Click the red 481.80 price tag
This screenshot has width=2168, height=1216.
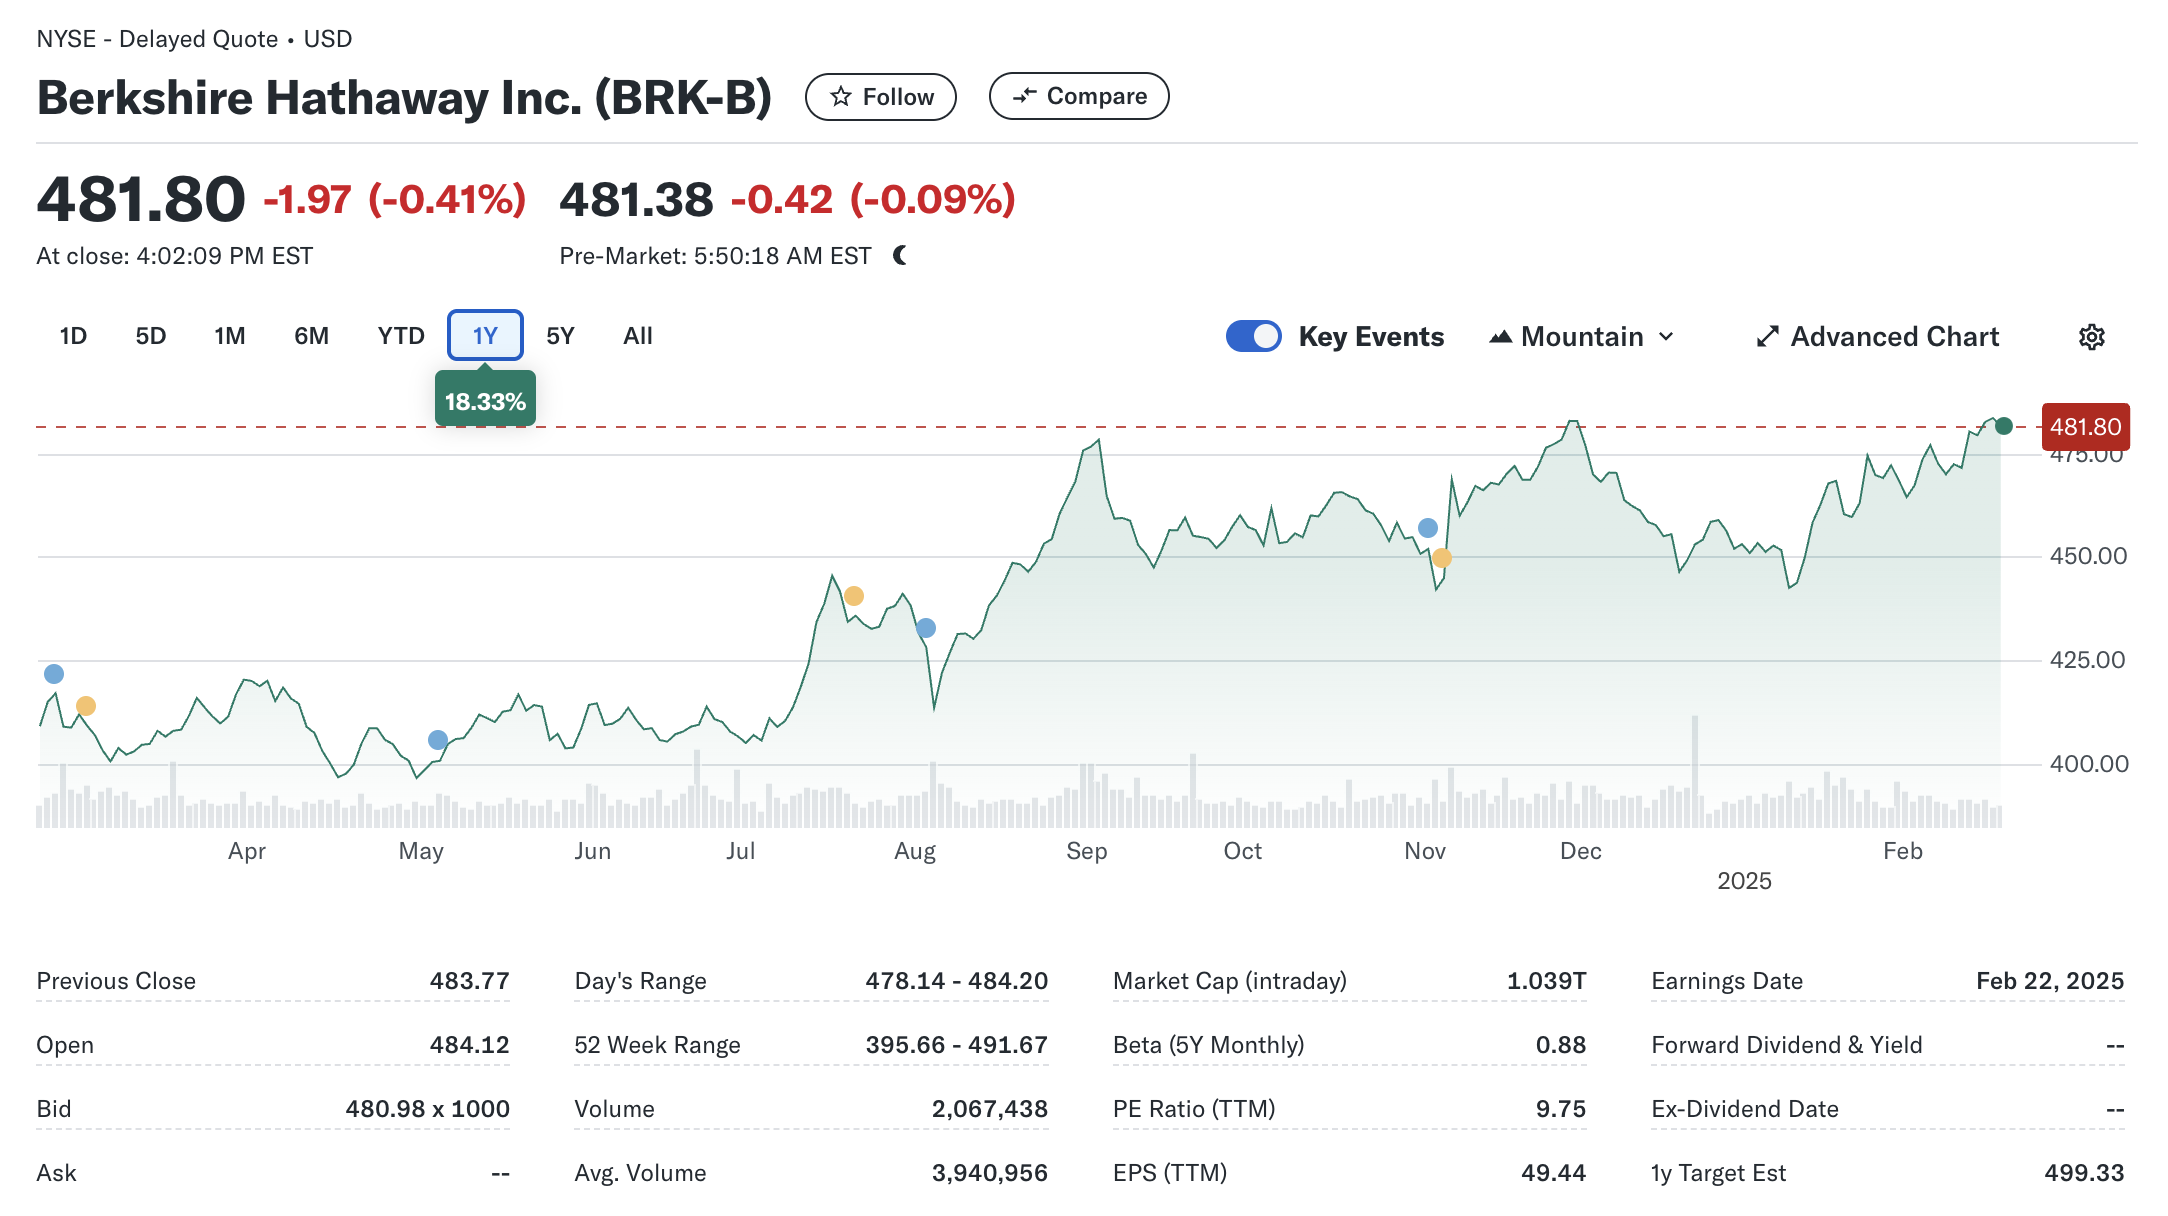pos(2085,427)
